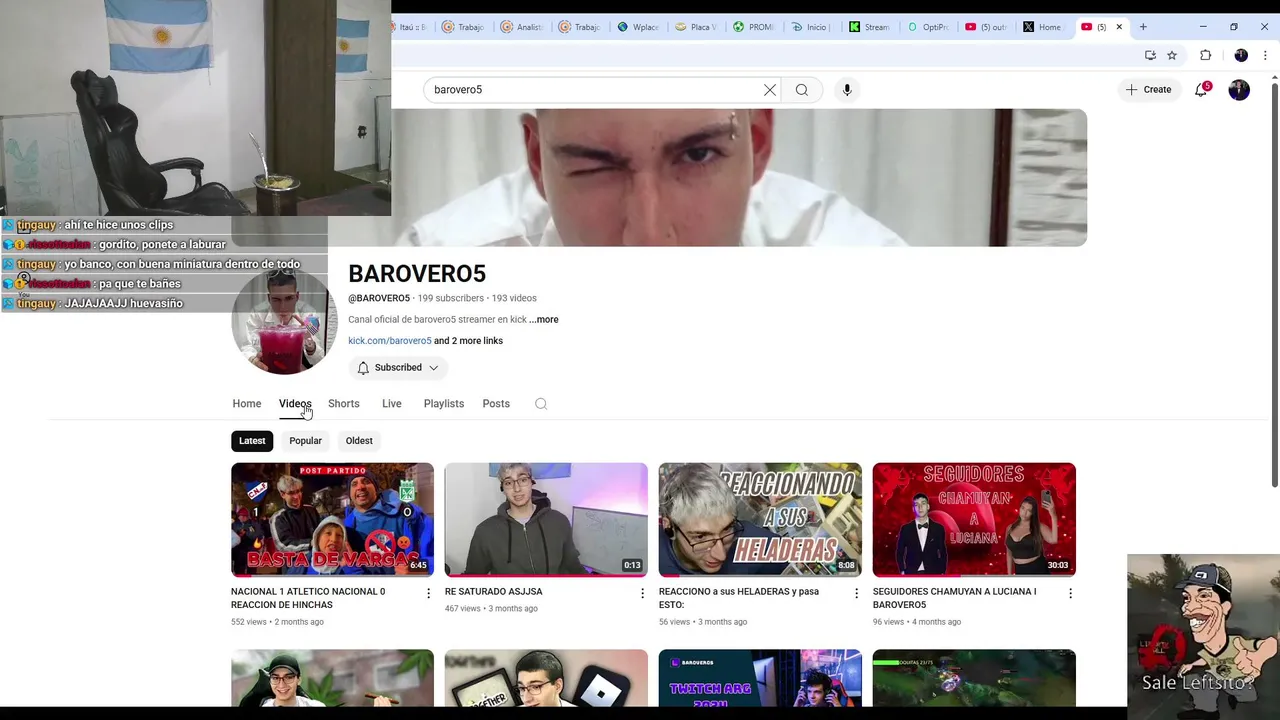Open a new browser tab

click(x=1143, y=27)
